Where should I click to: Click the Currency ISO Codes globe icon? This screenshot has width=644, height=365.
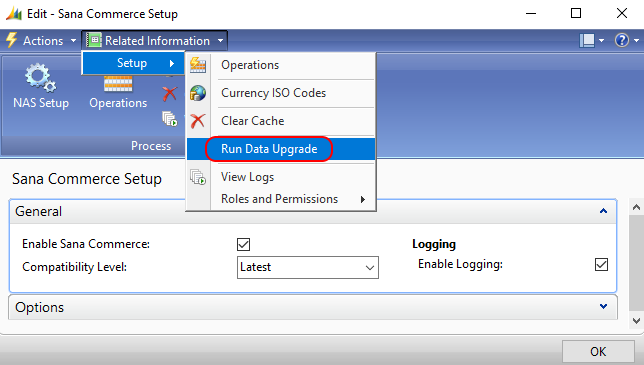198,93
